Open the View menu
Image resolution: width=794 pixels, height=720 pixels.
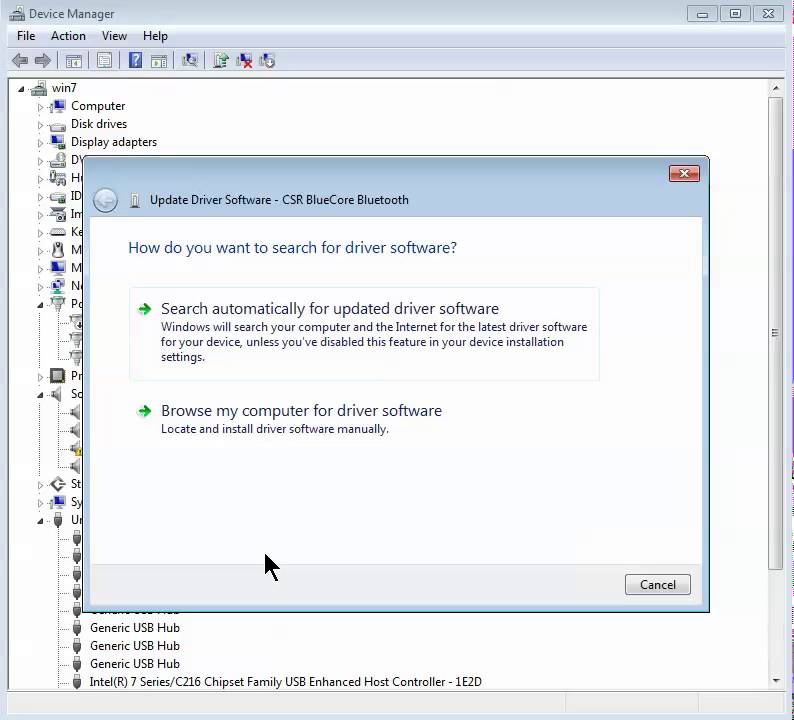(114, 36)
